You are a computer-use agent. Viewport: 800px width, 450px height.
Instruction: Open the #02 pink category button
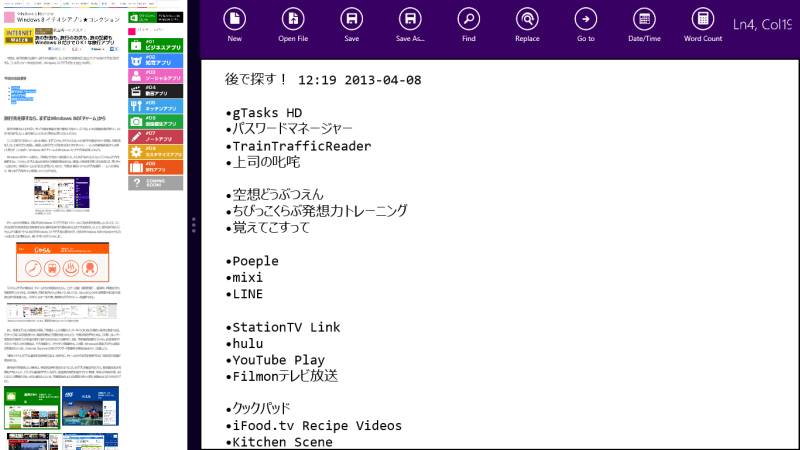point(155,59)
